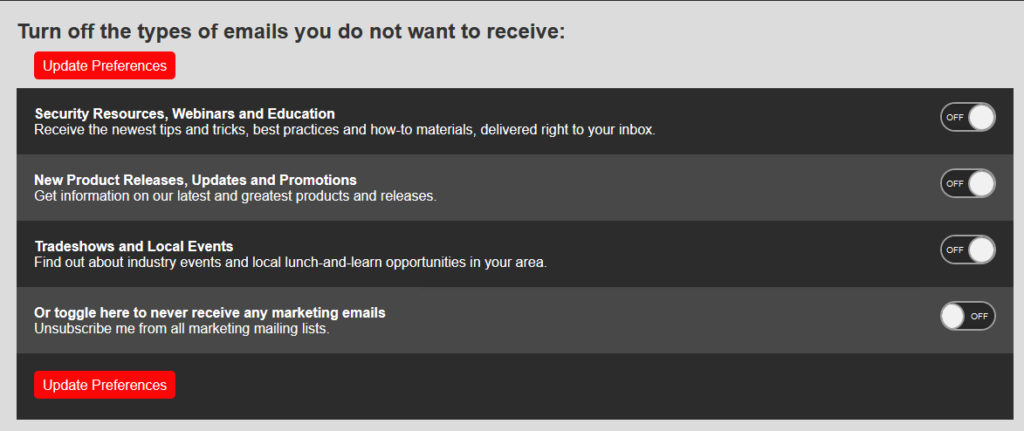Click 'Or toggle here to never receive' title
This screenshot has height=431, width=1024.
click(210, 313)
